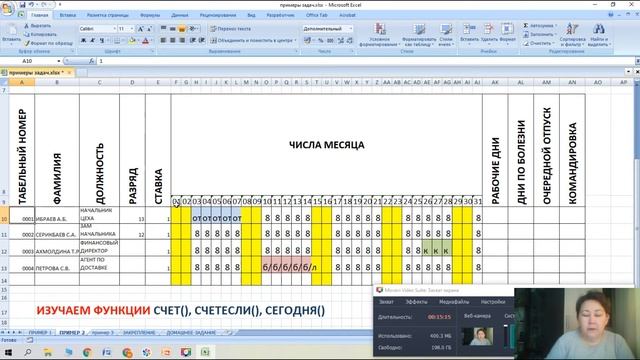Increase font size with the large A icon

pyautogui.click(x=140, y=29)
